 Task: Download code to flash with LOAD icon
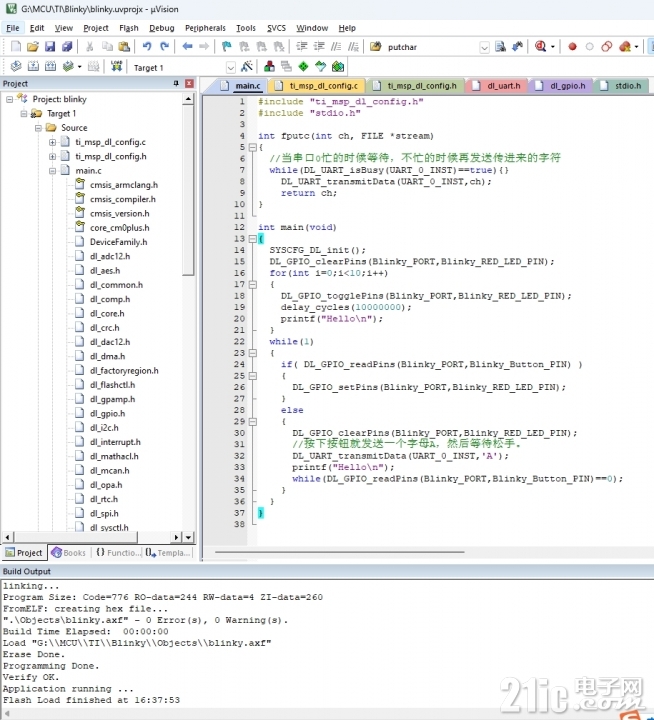pos(116,67)
